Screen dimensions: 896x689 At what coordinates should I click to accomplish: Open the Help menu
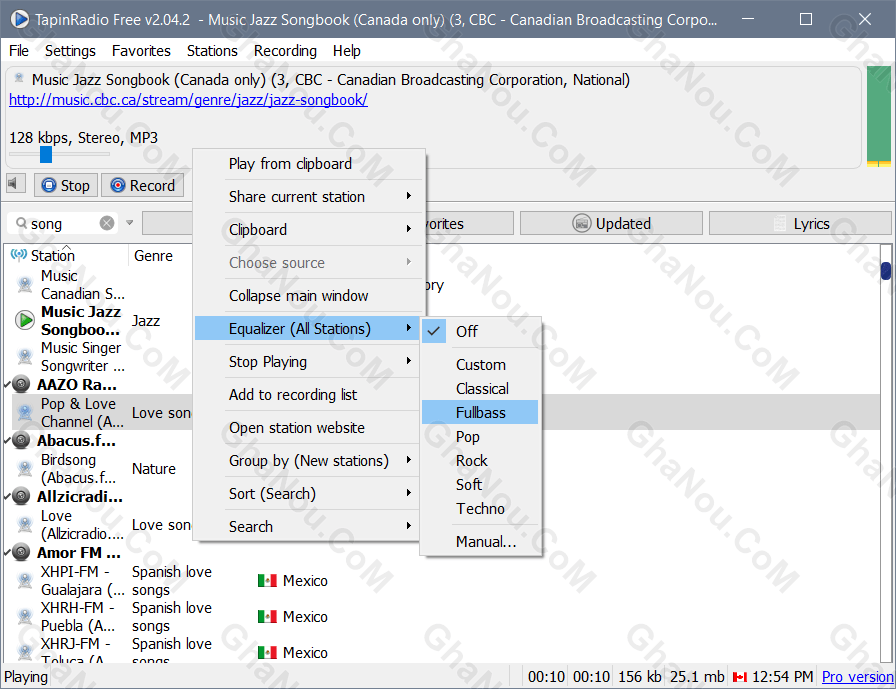(346, 51)
